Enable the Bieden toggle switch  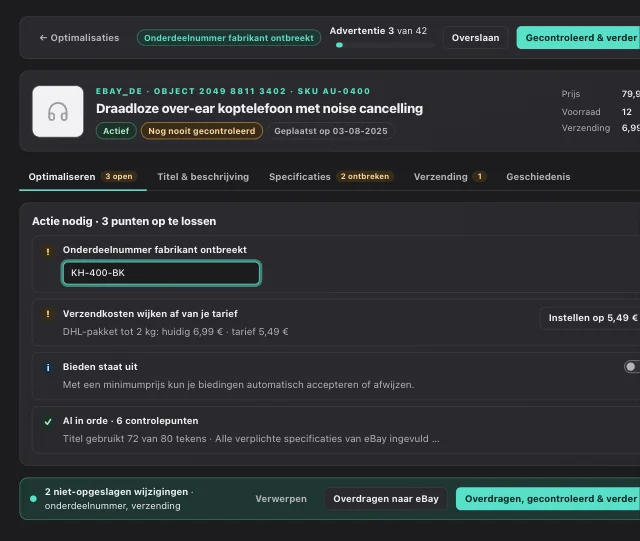(x=632, y=367)
